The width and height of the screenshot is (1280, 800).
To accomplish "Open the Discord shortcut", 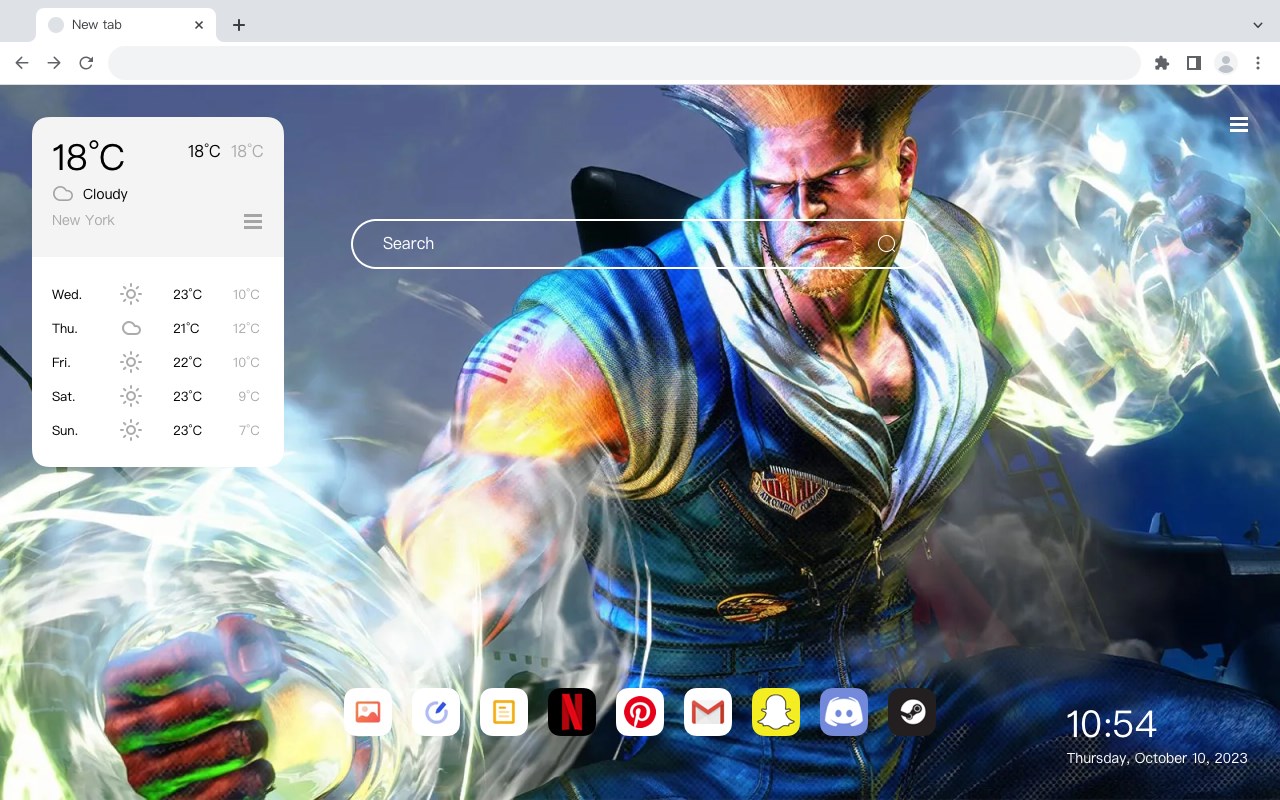I will tap(844, 712).
